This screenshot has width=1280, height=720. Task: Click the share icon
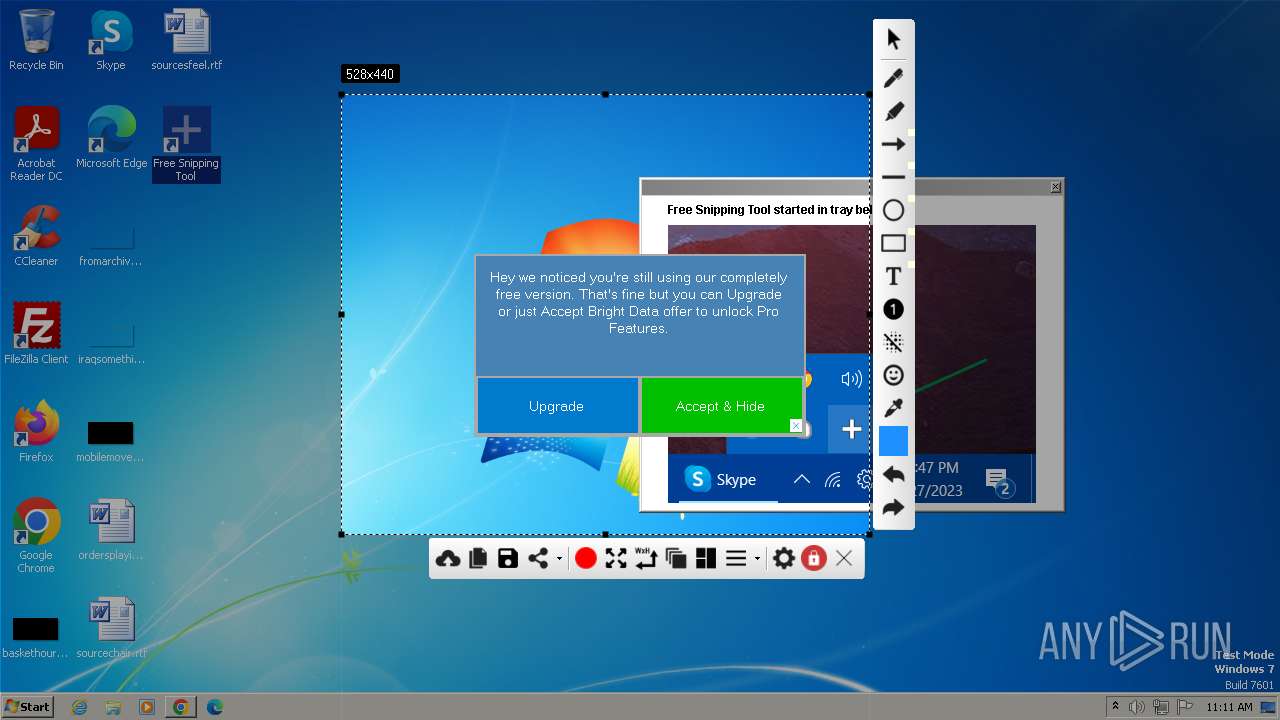point(538,558)
